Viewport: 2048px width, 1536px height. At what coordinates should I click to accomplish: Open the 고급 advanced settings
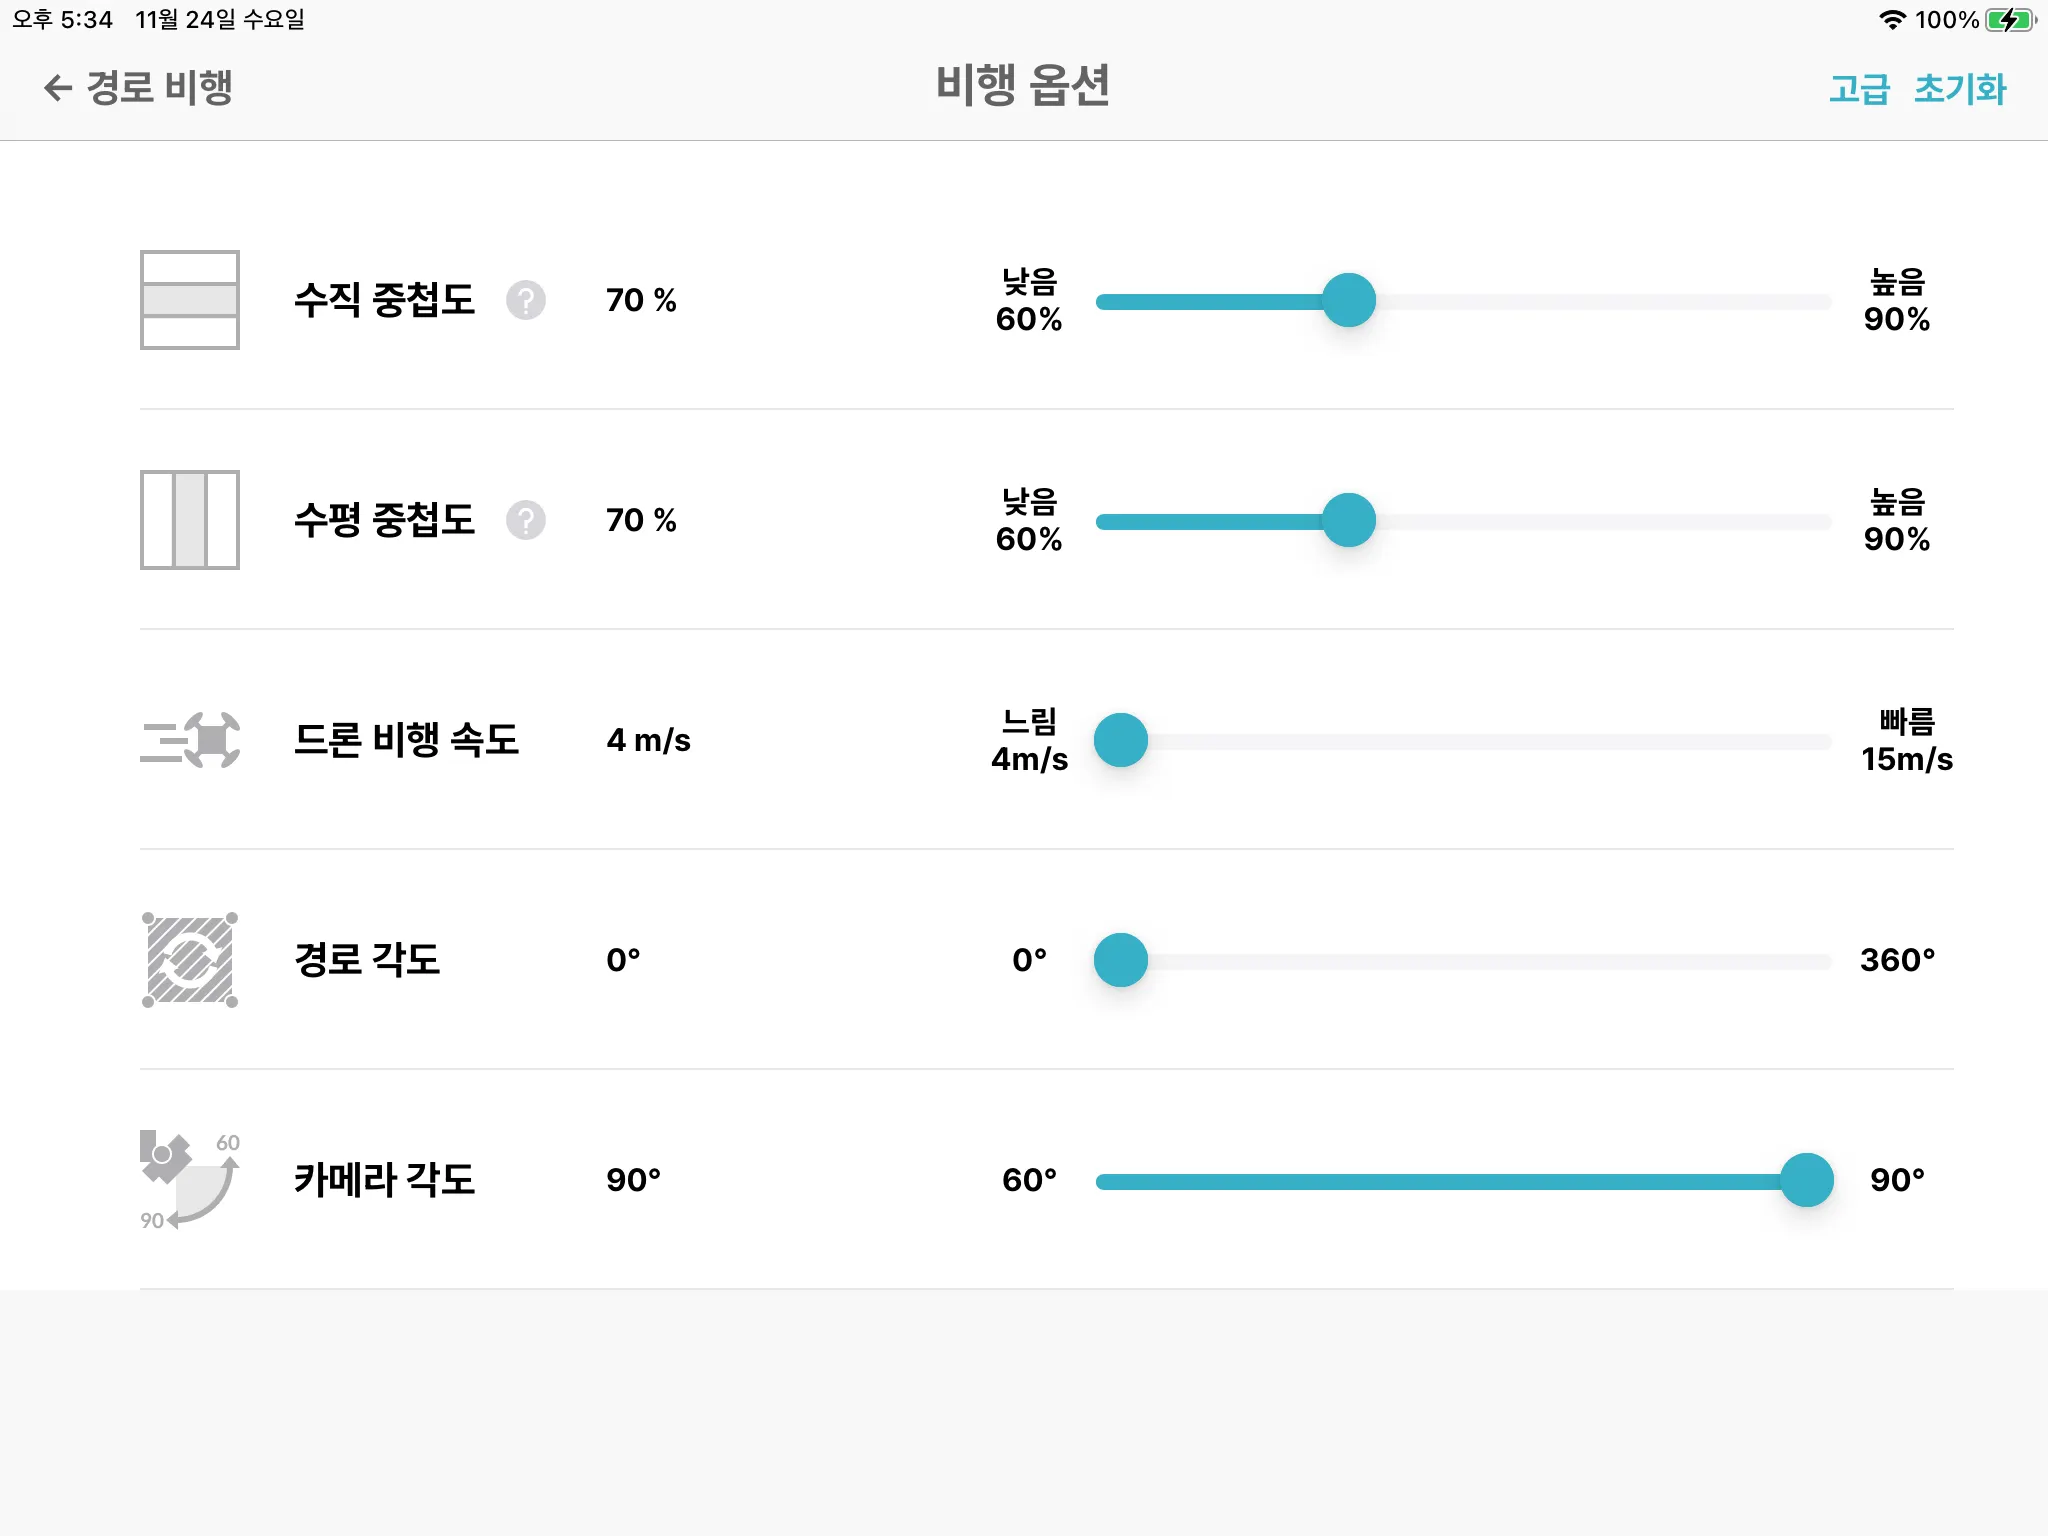coord(1859,89)
